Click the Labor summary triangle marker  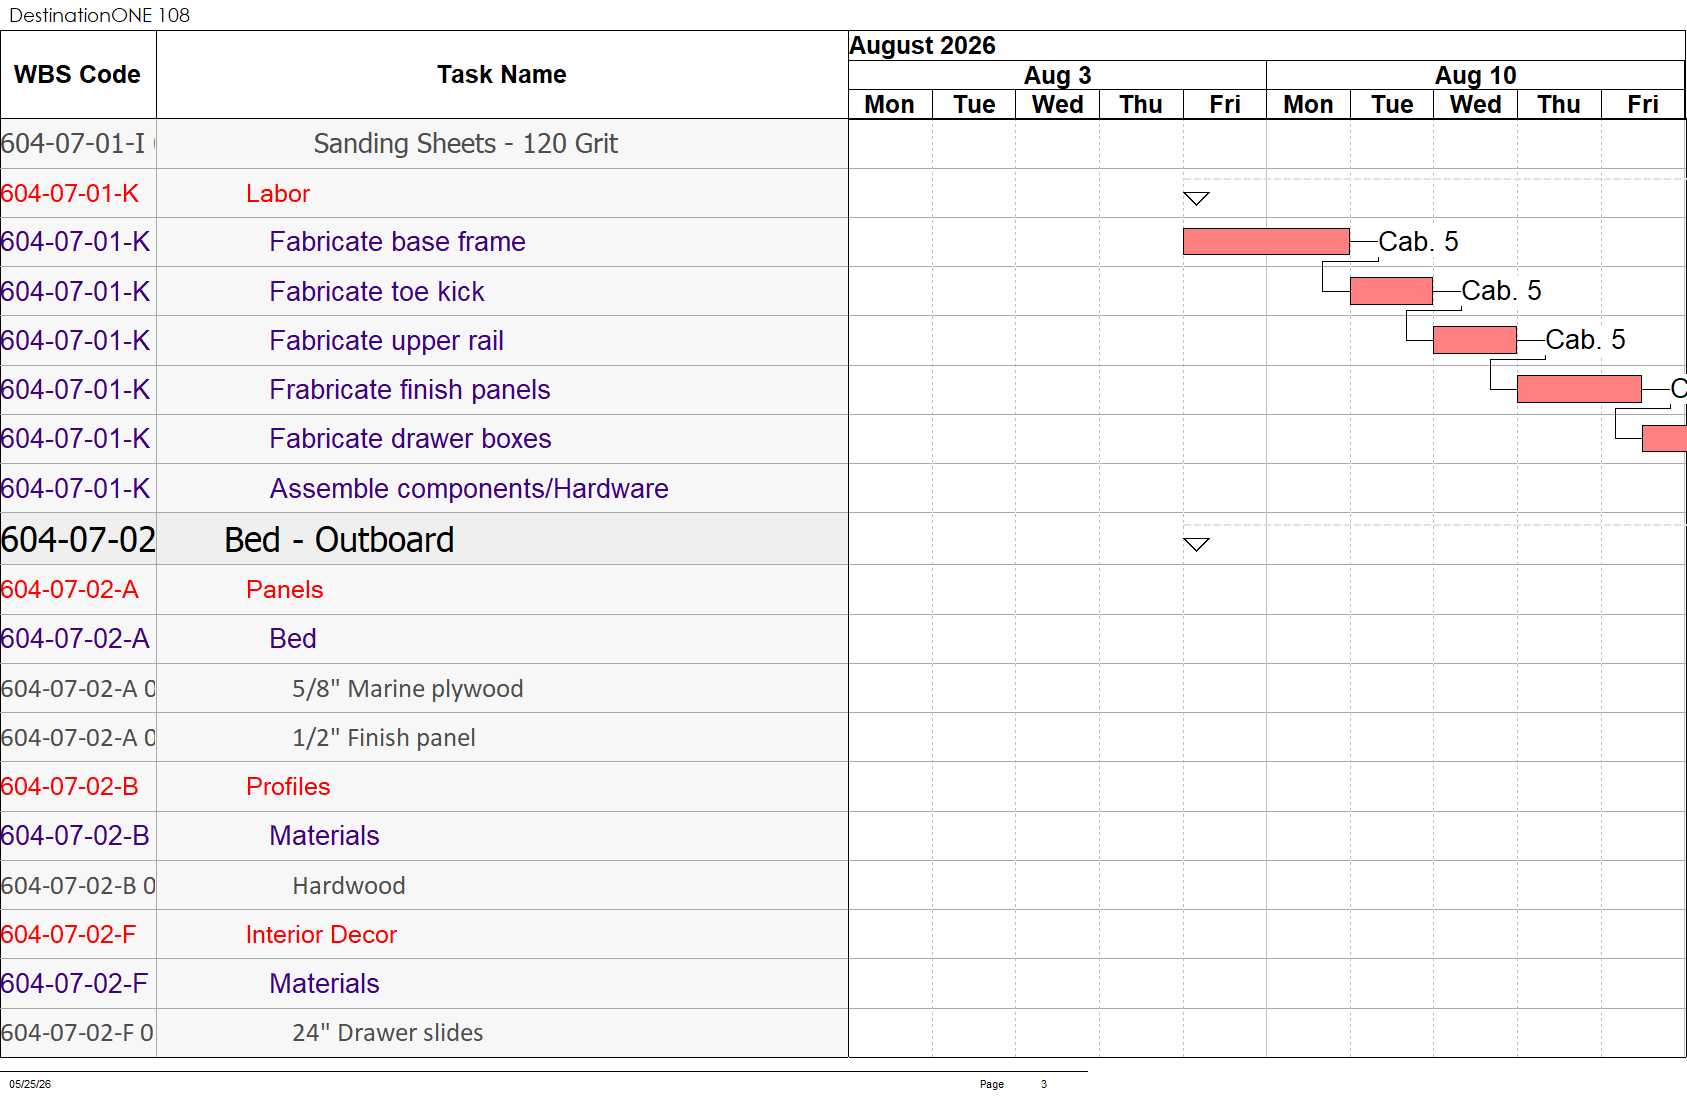pos(1196,198)
